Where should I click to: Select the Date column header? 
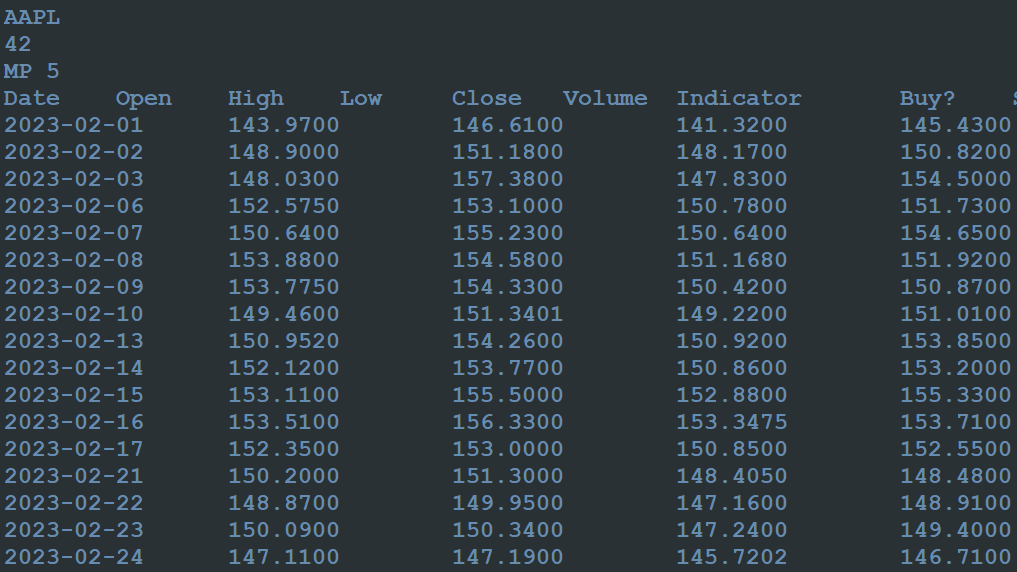pyautogui.click(x=32, y=99)
